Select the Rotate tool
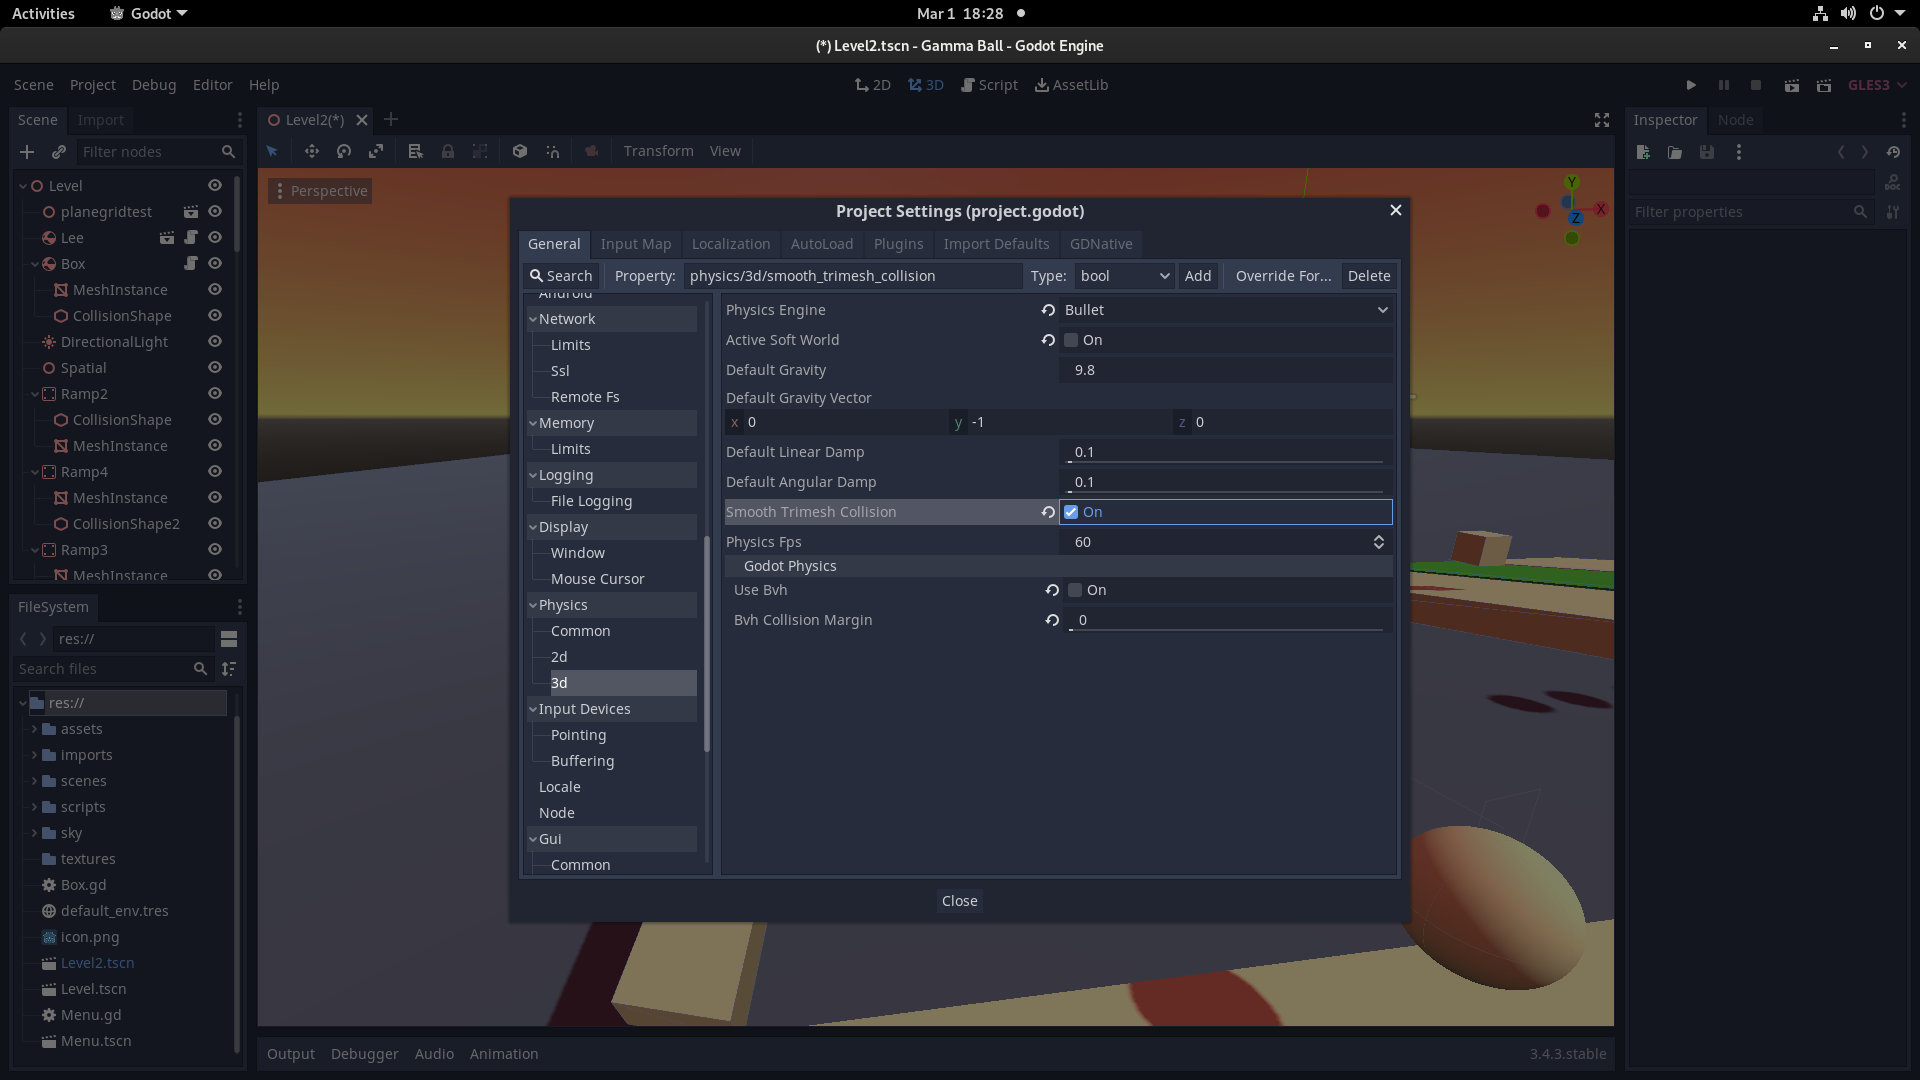 point(344,151)
